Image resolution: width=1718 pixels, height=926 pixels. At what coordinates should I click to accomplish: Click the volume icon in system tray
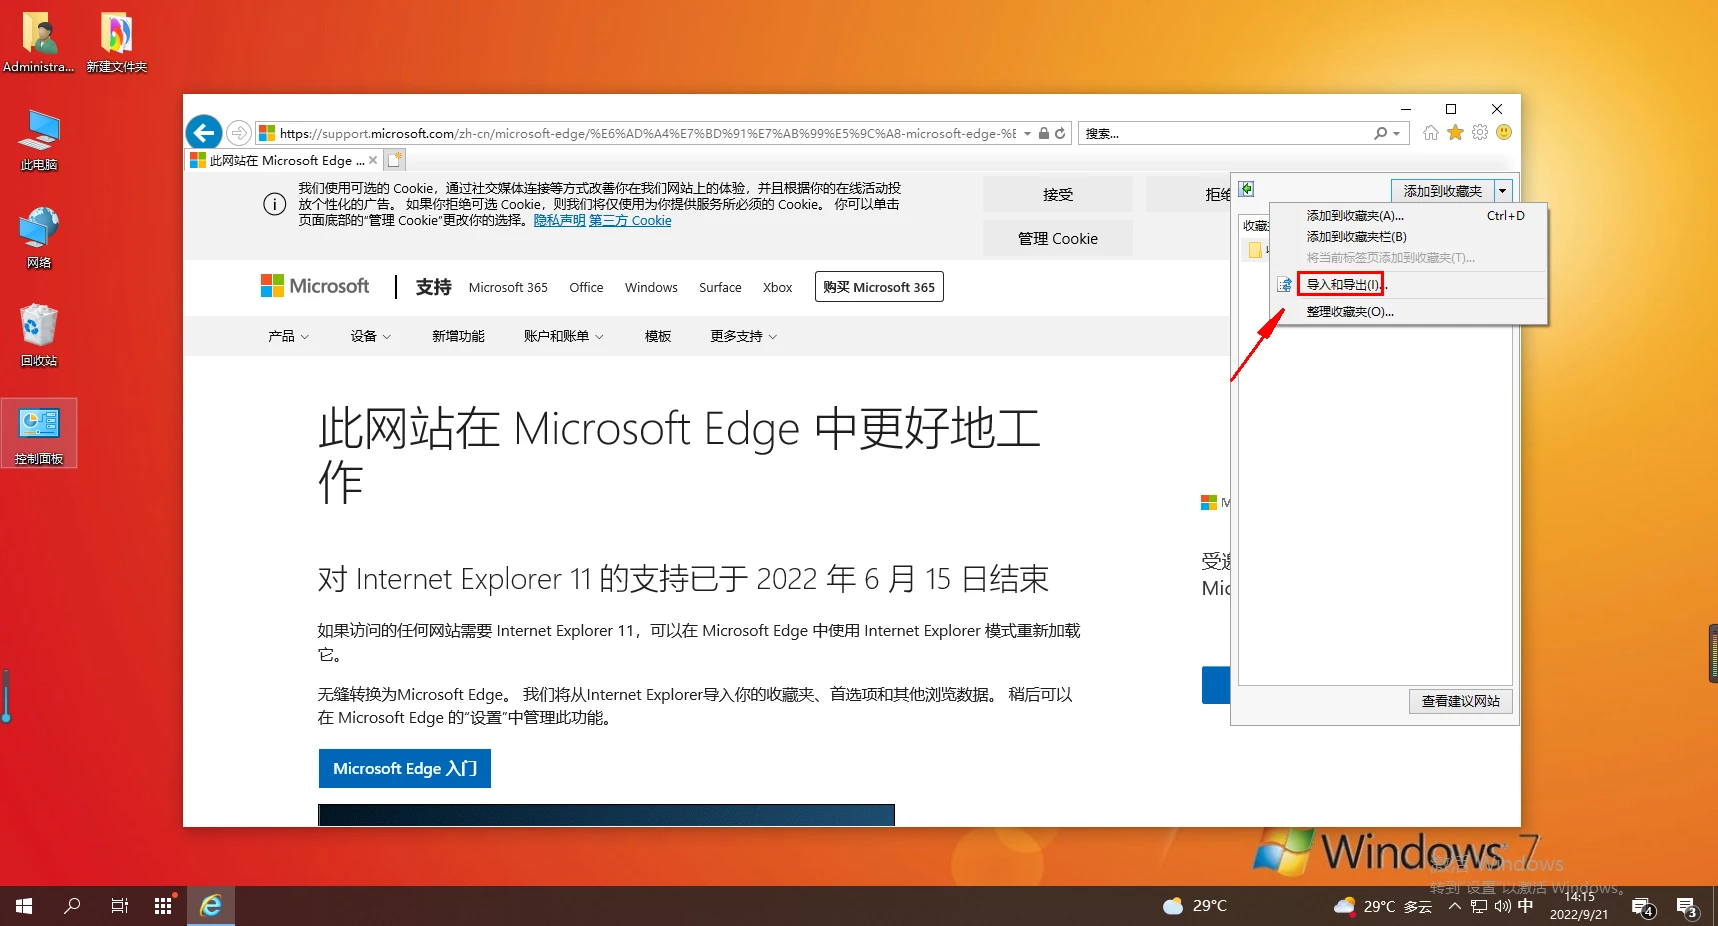coord(1502,906)
